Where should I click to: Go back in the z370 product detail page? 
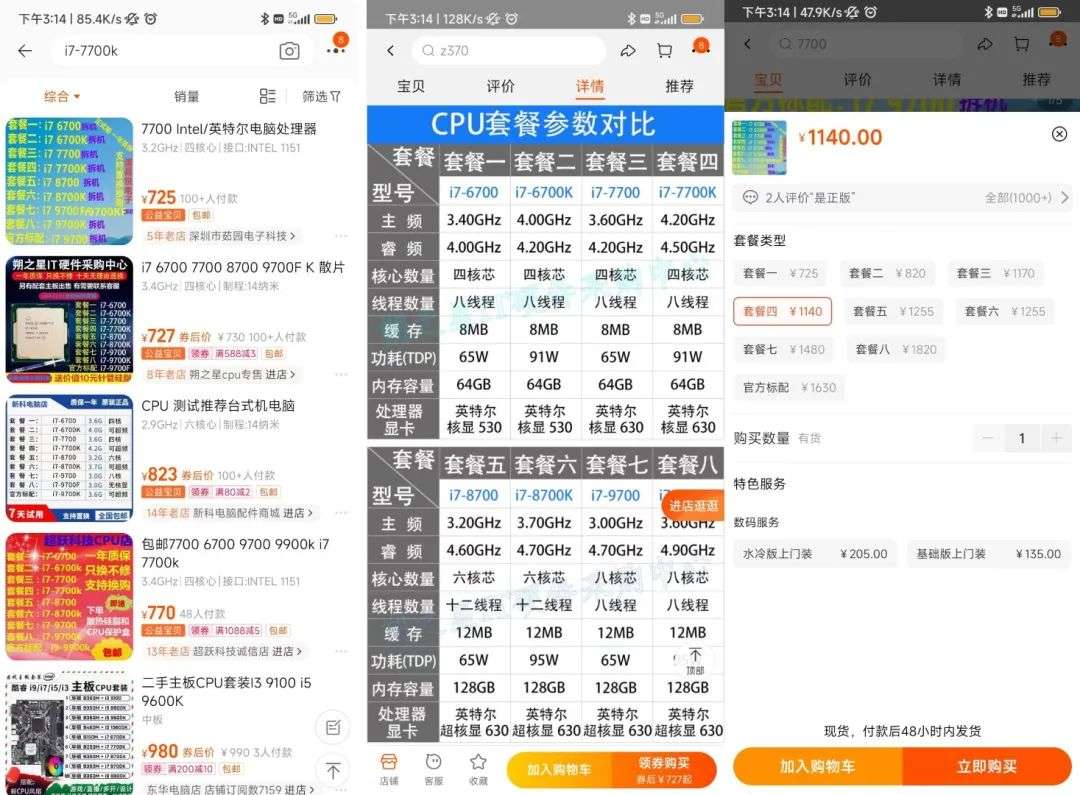coord(391,50)
